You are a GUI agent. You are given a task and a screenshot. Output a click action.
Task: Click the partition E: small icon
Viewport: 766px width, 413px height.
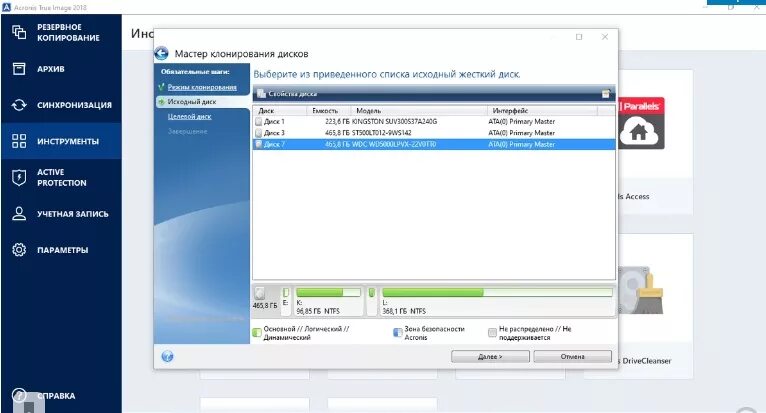286,292
